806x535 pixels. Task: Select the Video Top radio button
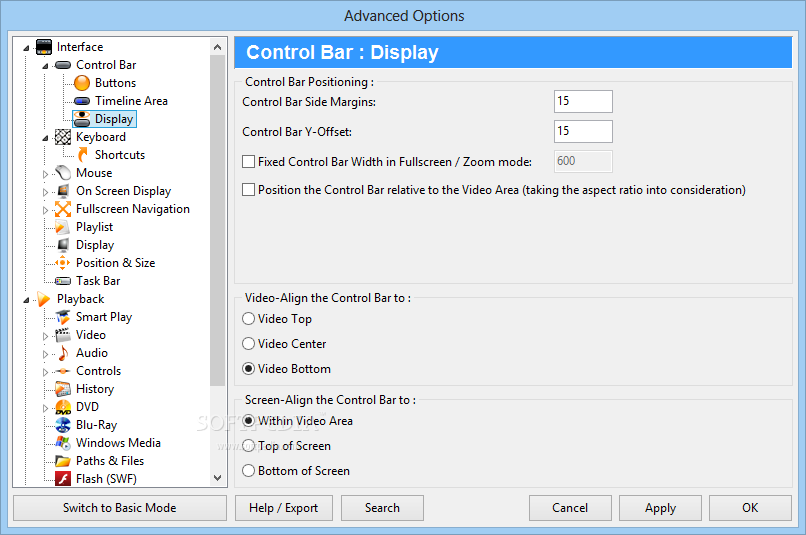pos(248,319)
